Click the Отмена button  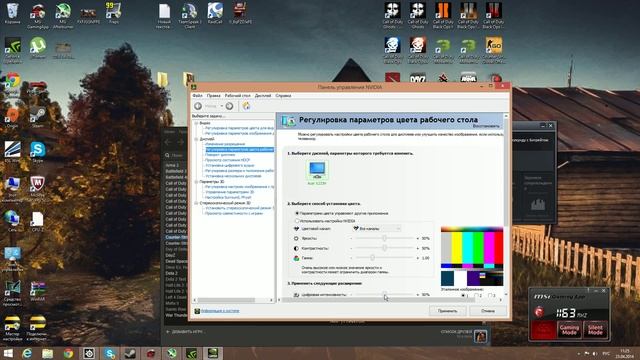click(x=488, y=311)
